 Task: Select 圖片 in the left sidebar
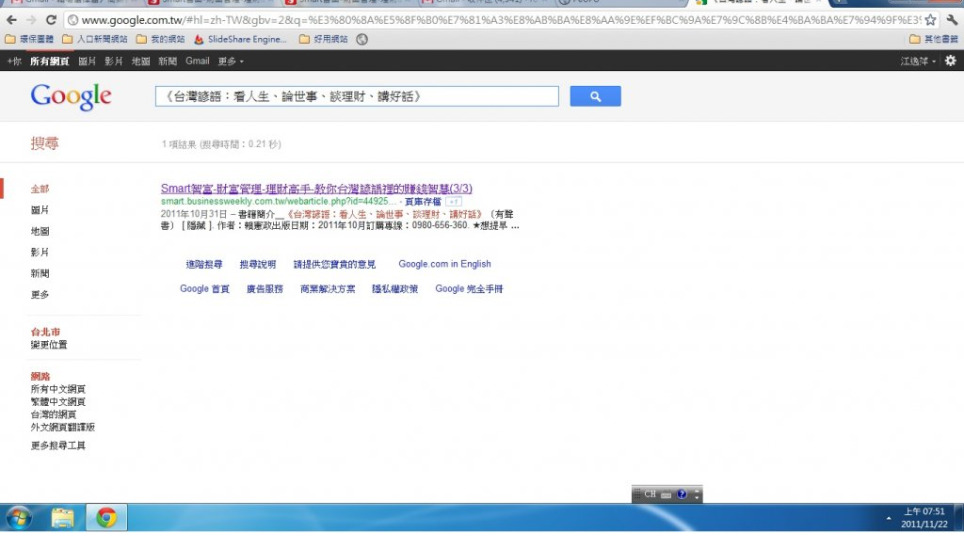40,210
